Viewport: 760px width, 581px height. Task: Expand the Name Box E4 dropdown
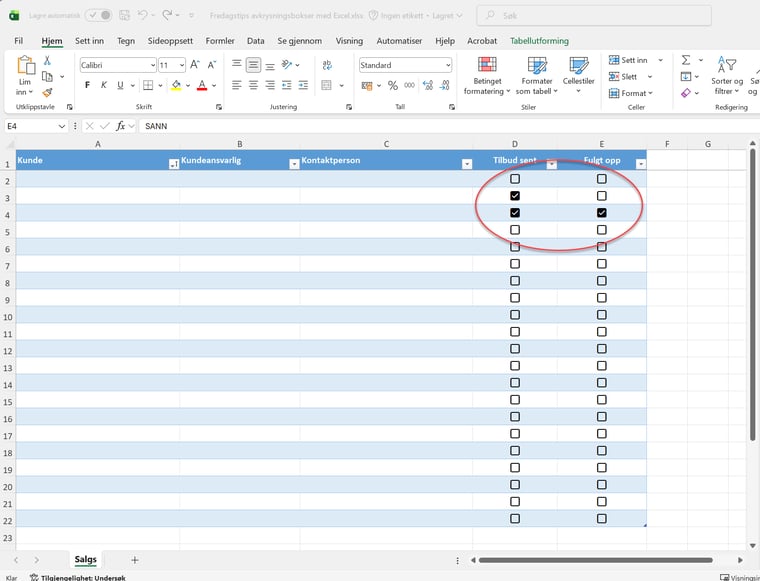[62, 126]
